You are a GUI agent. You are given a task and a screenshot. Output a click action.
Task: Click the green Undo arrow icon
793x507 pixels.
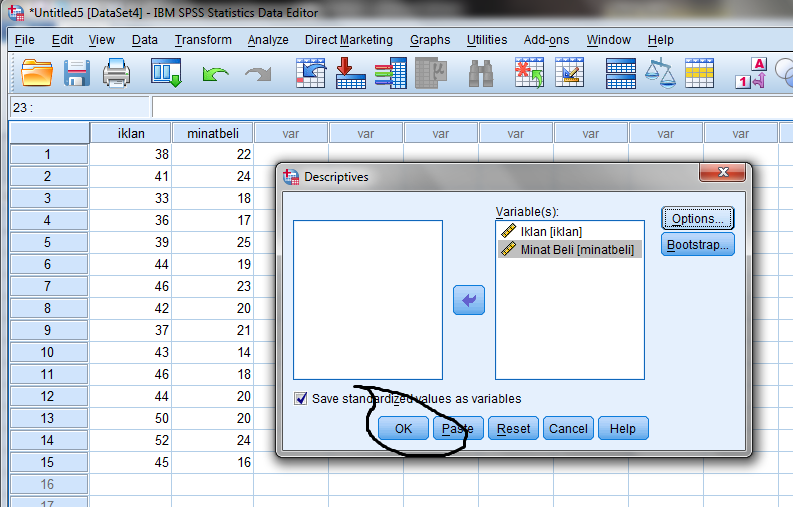click(x=215, y=74)
